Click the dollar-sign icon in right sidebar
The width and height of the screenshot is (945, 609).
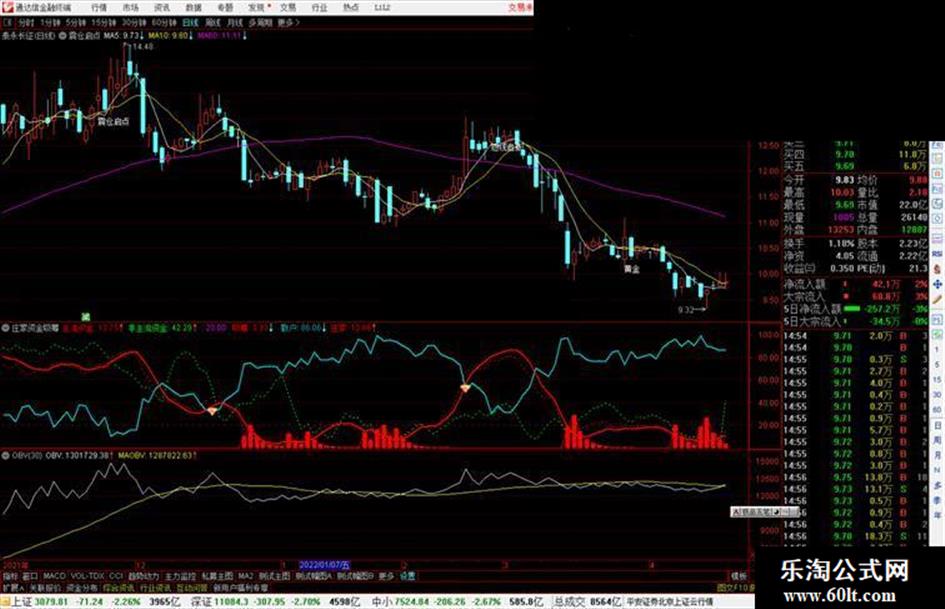[938, 268]
